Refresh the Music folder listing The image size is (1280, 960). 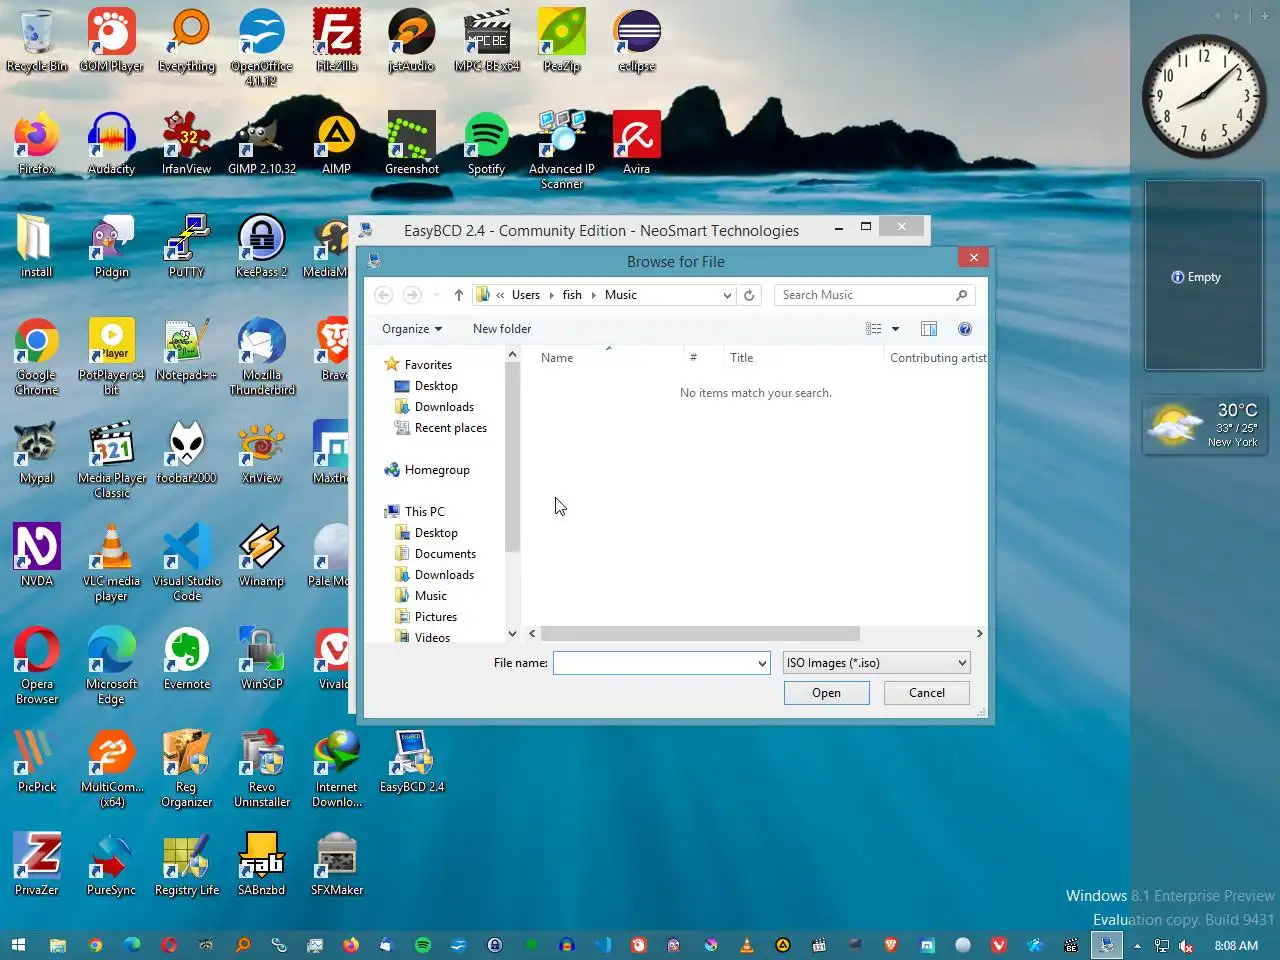[749, 295]
